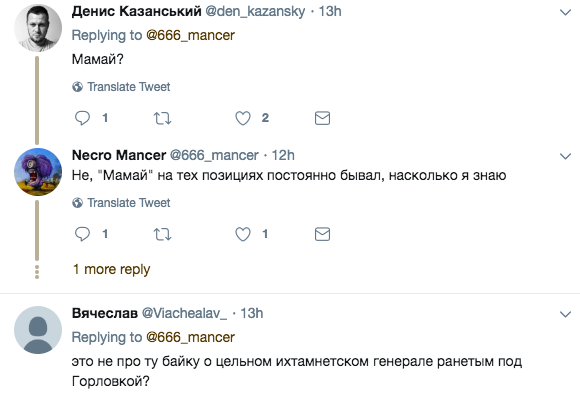Open Necro Mancer's purple minion avatar
The image size is (580, 399).
38,172
